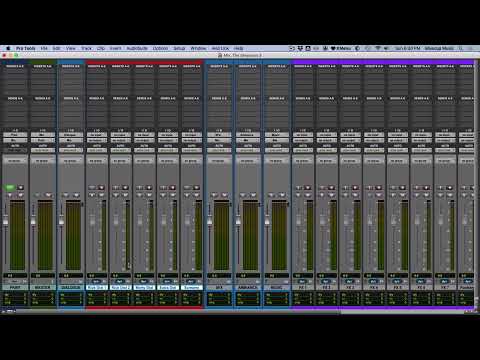
Task: Click the SFX track volume fader
Action: pos(210,220)
